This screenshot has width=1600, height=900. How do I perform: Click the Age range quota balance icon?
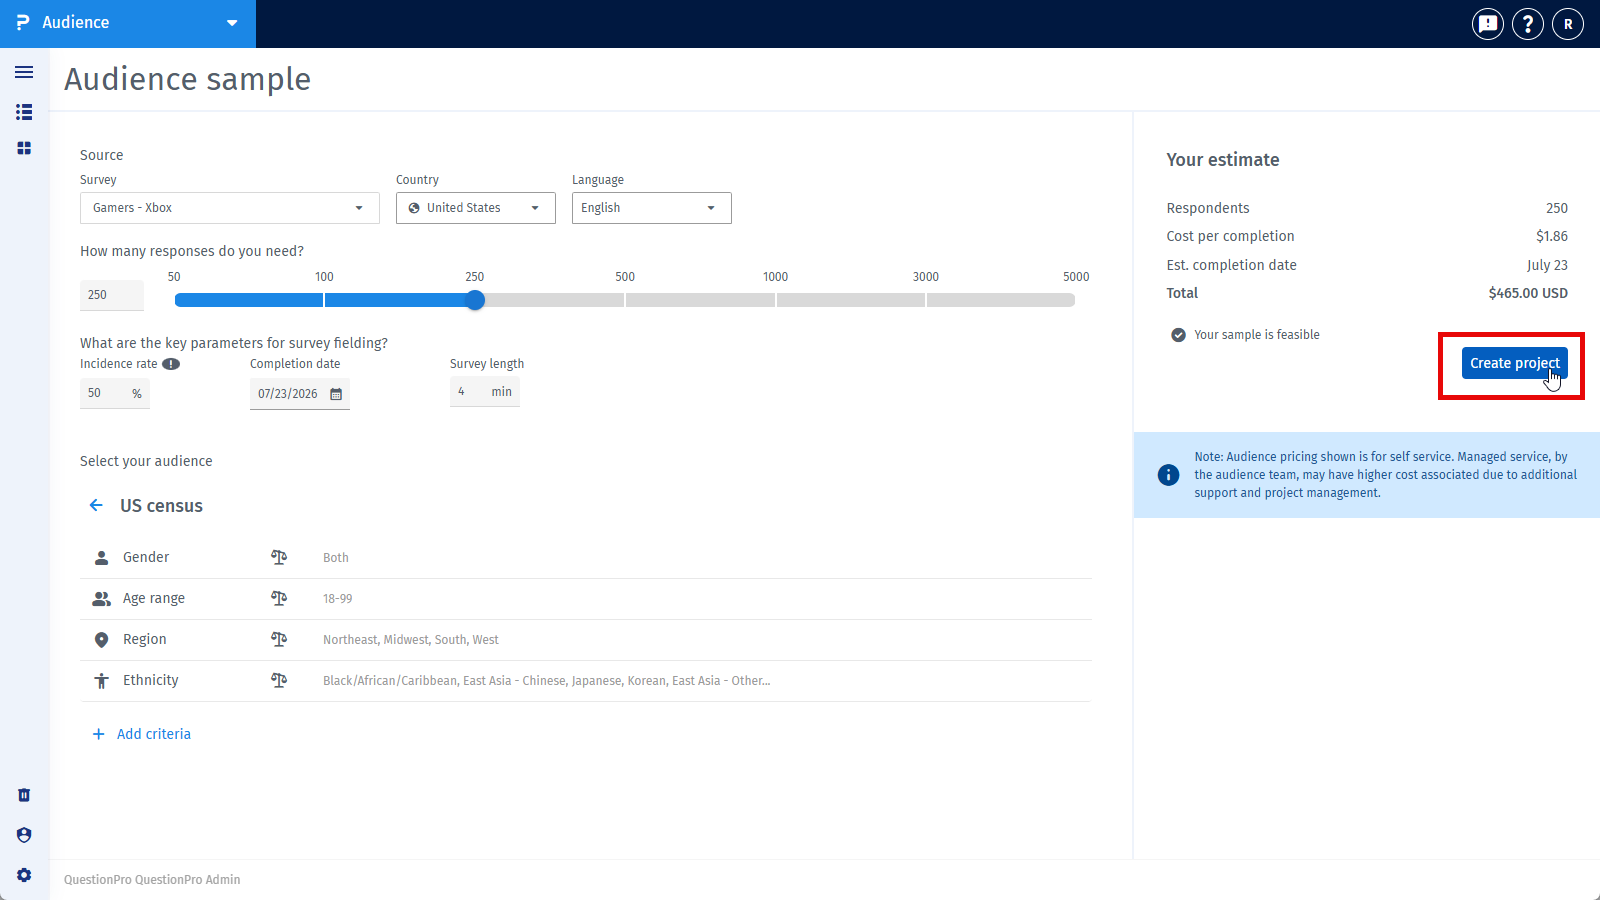(x=279, y=598)
